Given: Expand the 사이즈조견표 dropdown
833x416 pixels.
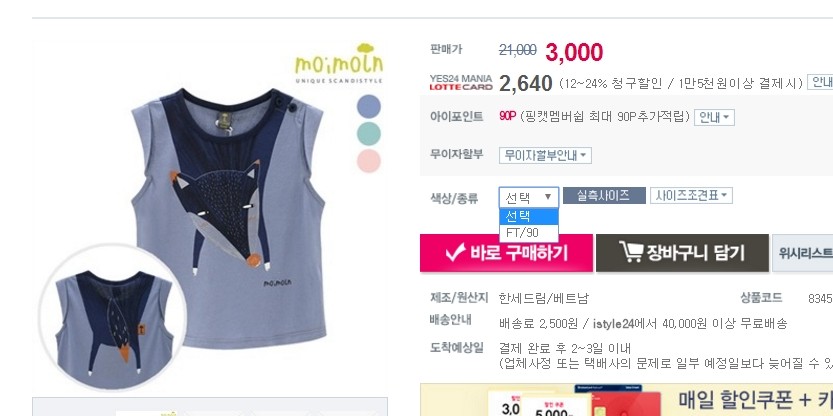Looking at the screenshot, I should coord(691,196).
